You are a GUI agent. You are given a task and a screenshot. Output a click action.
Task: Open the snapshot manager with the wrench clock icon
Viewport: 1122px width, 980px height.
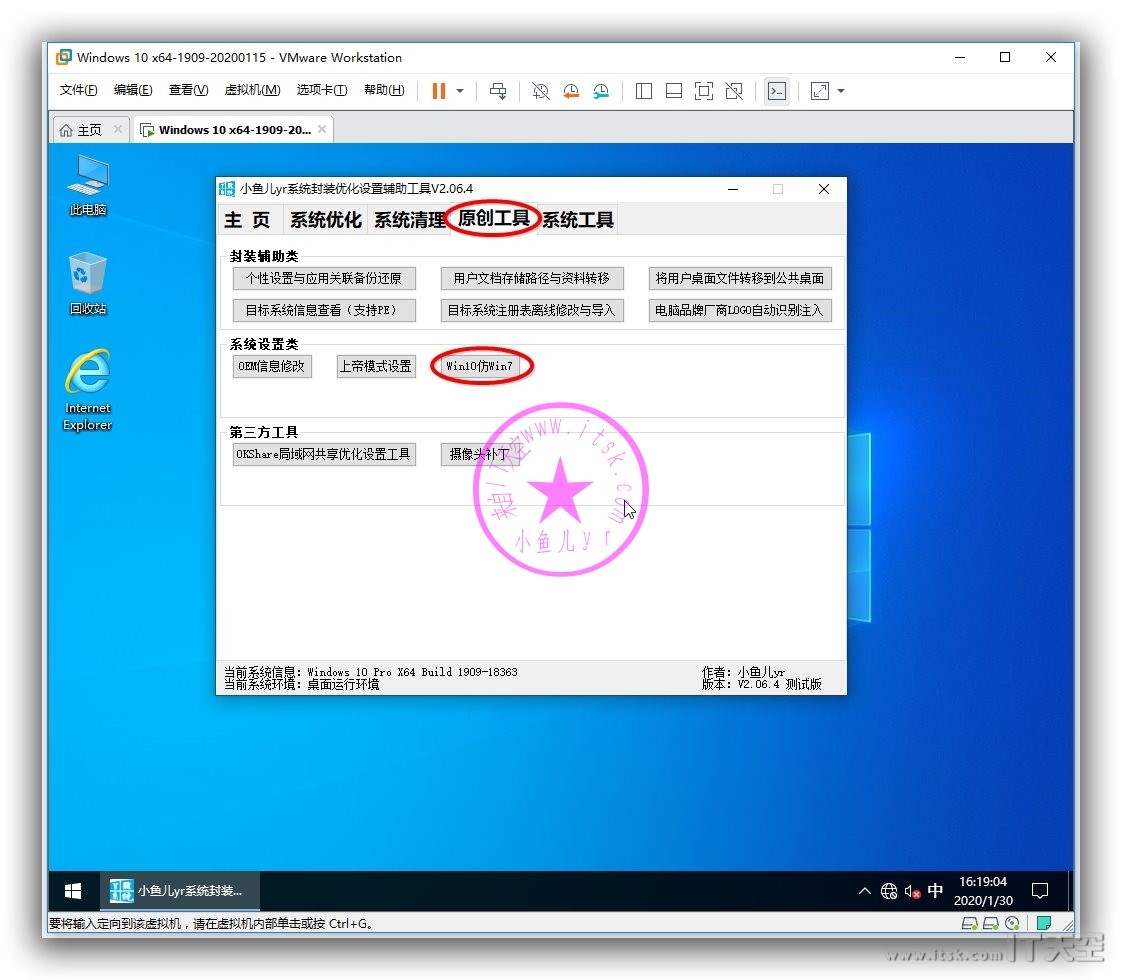pos(601,91)
